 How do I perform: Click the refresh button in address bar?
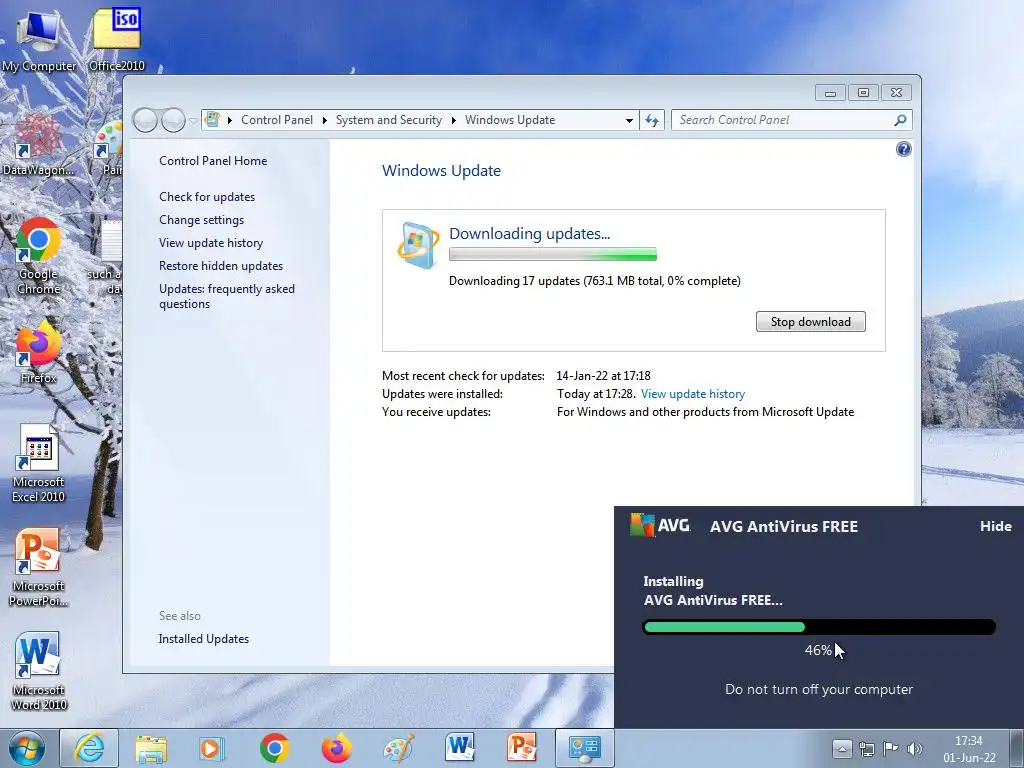pos(652,120)
